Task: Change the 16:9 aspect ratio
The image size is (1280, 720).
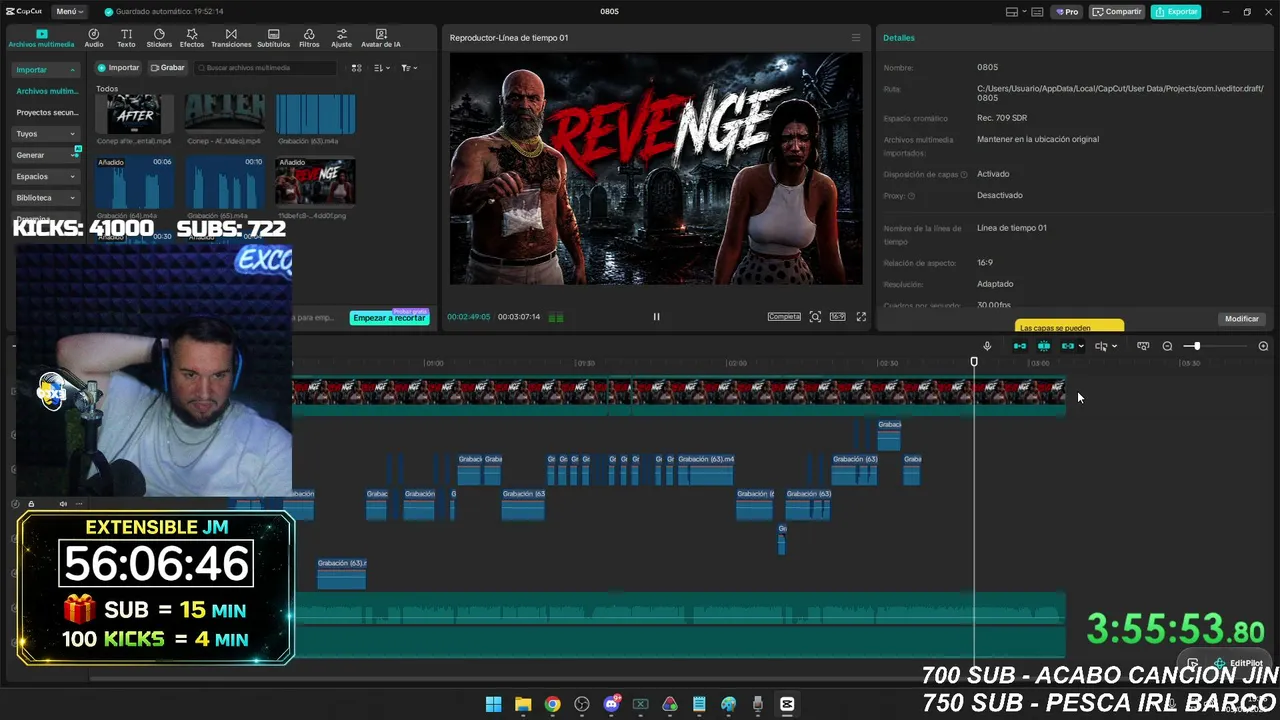Action: [x=838, y=317]
